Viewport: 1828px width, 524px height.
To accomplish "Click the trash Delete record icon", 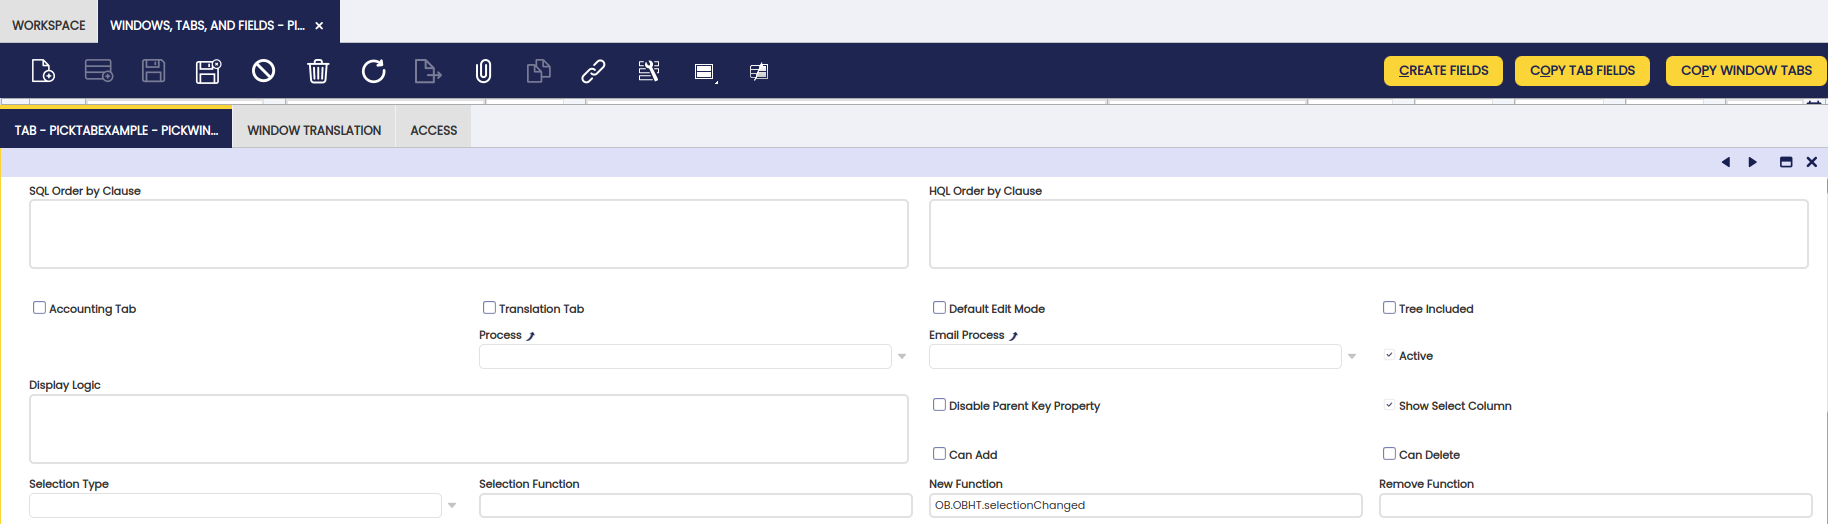I will 318,71.
